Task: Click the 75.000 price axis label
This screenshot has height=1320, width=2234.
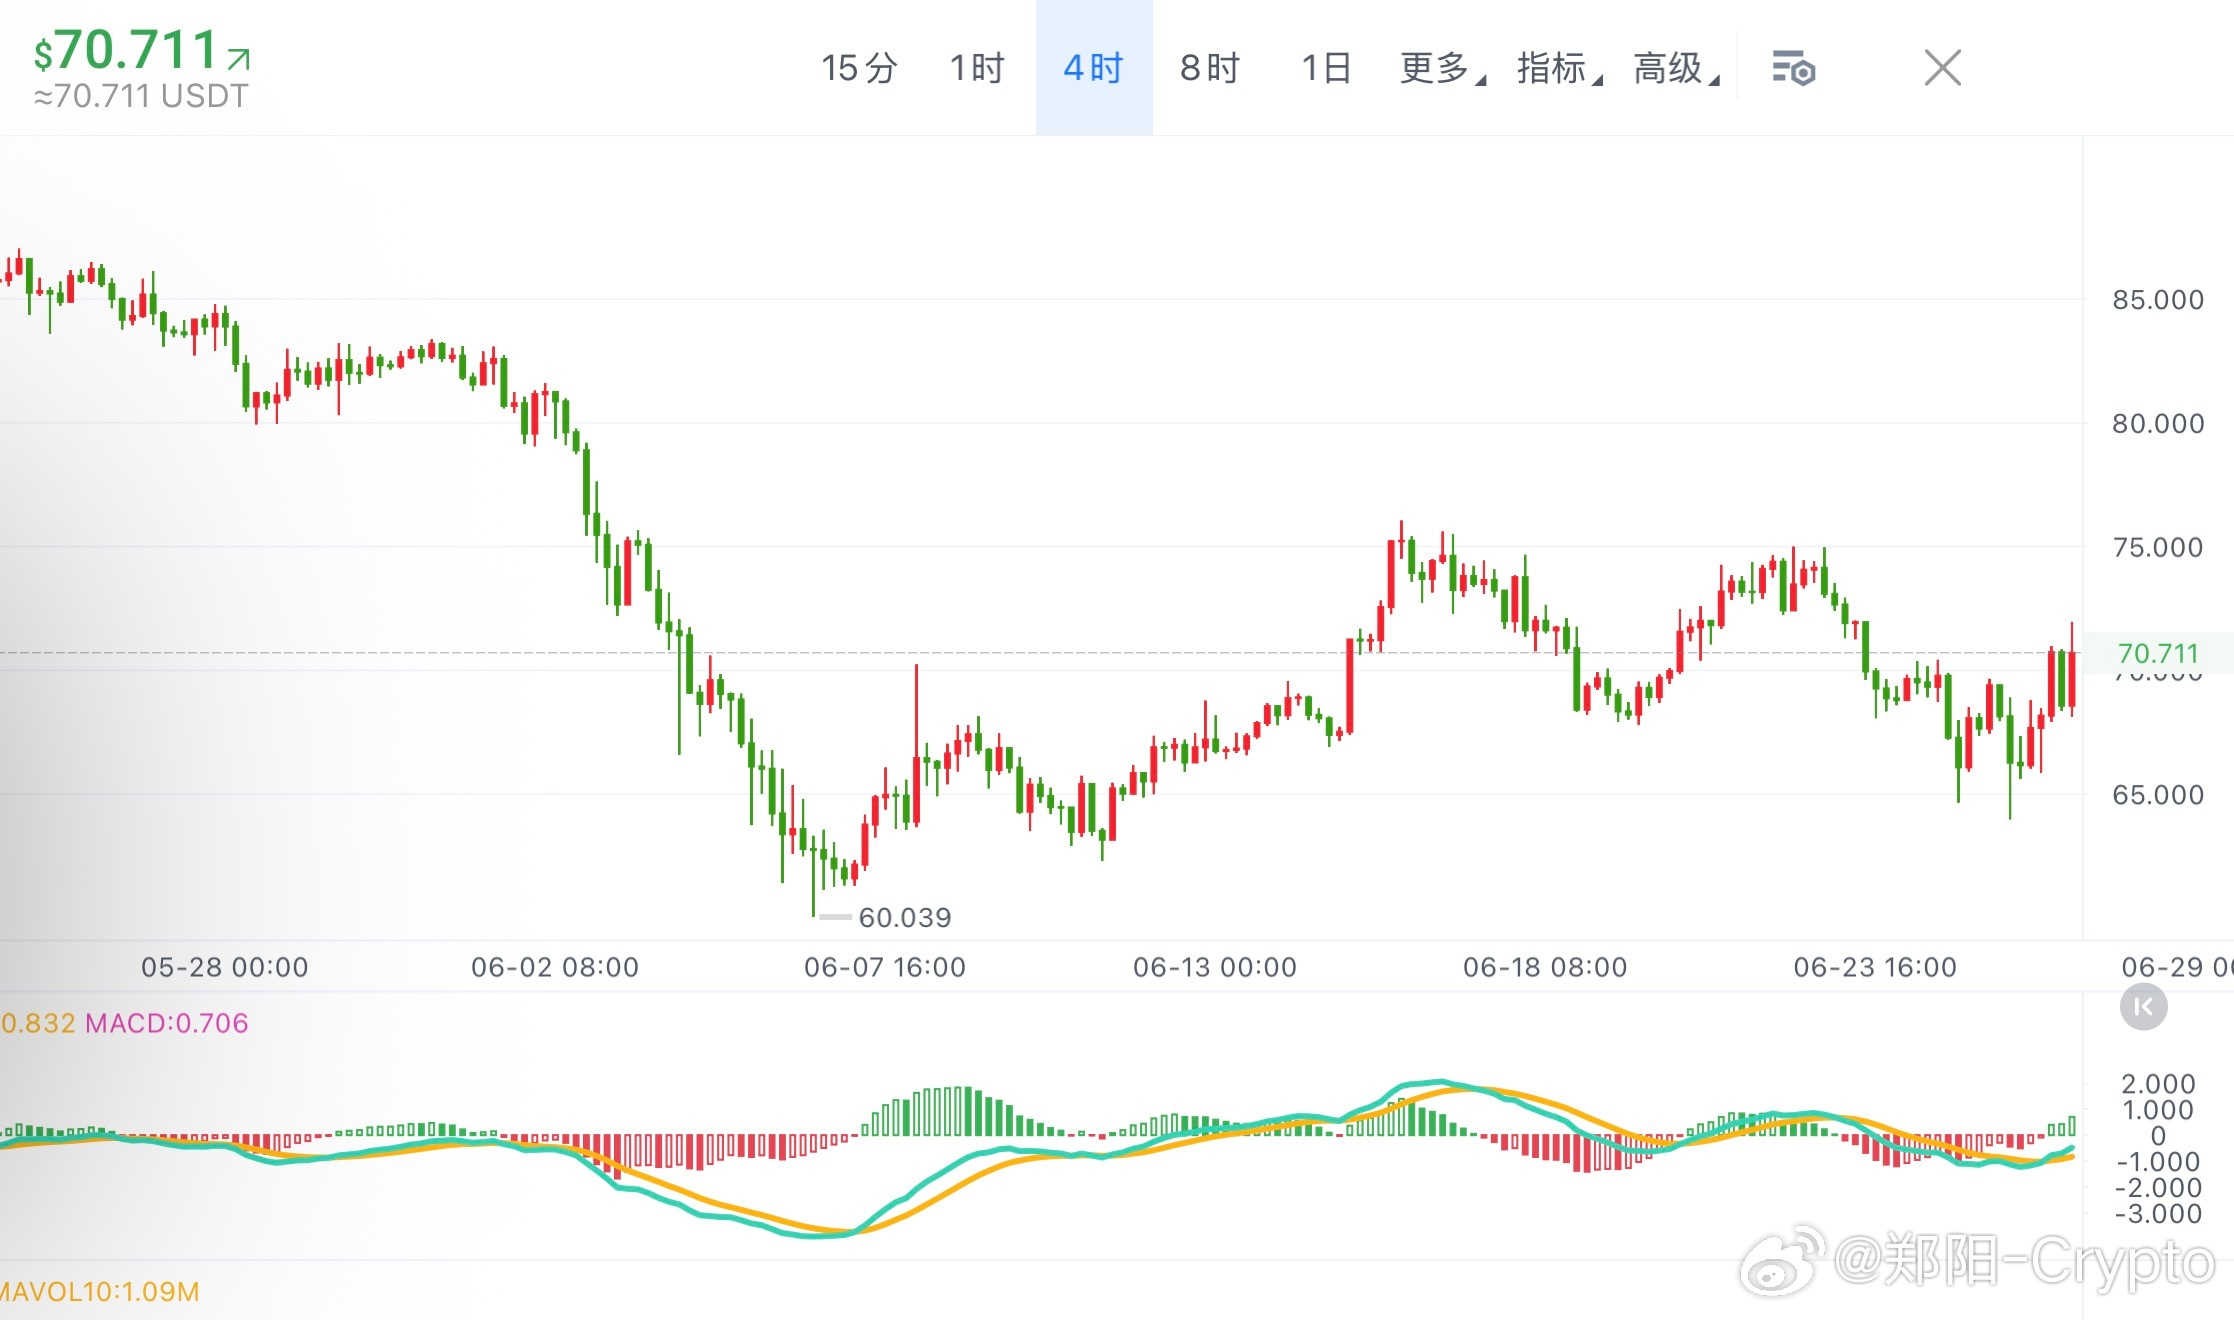Action: click(2158, 547)
